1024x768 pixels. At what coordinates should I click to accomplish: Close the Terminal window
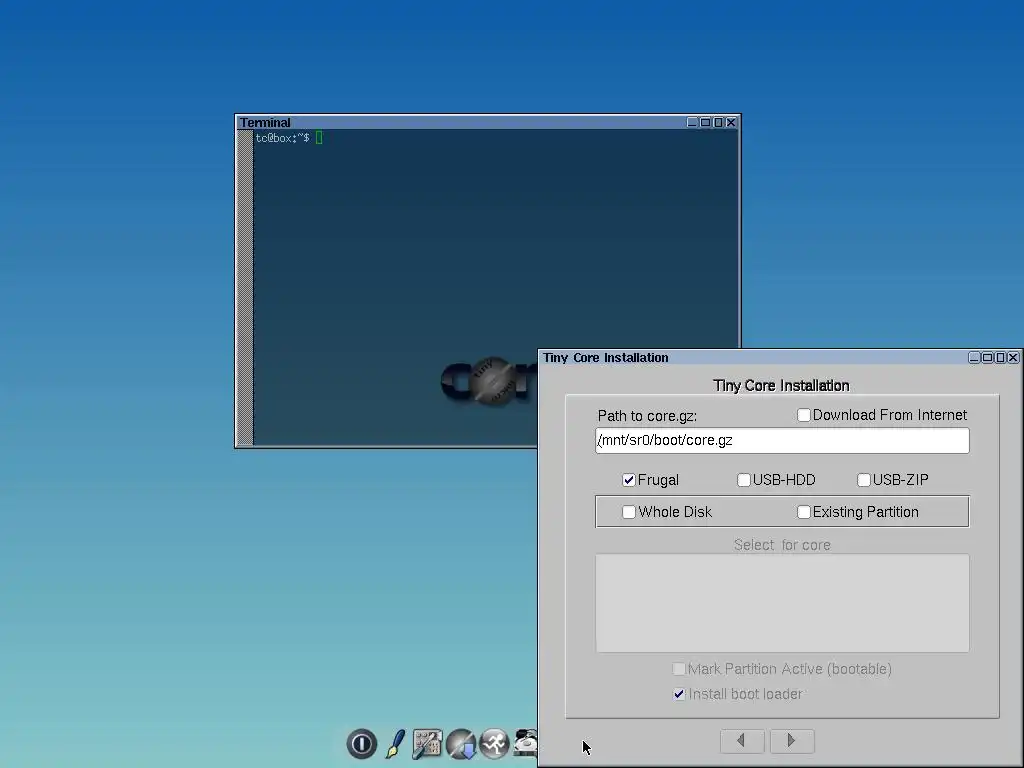731,122
